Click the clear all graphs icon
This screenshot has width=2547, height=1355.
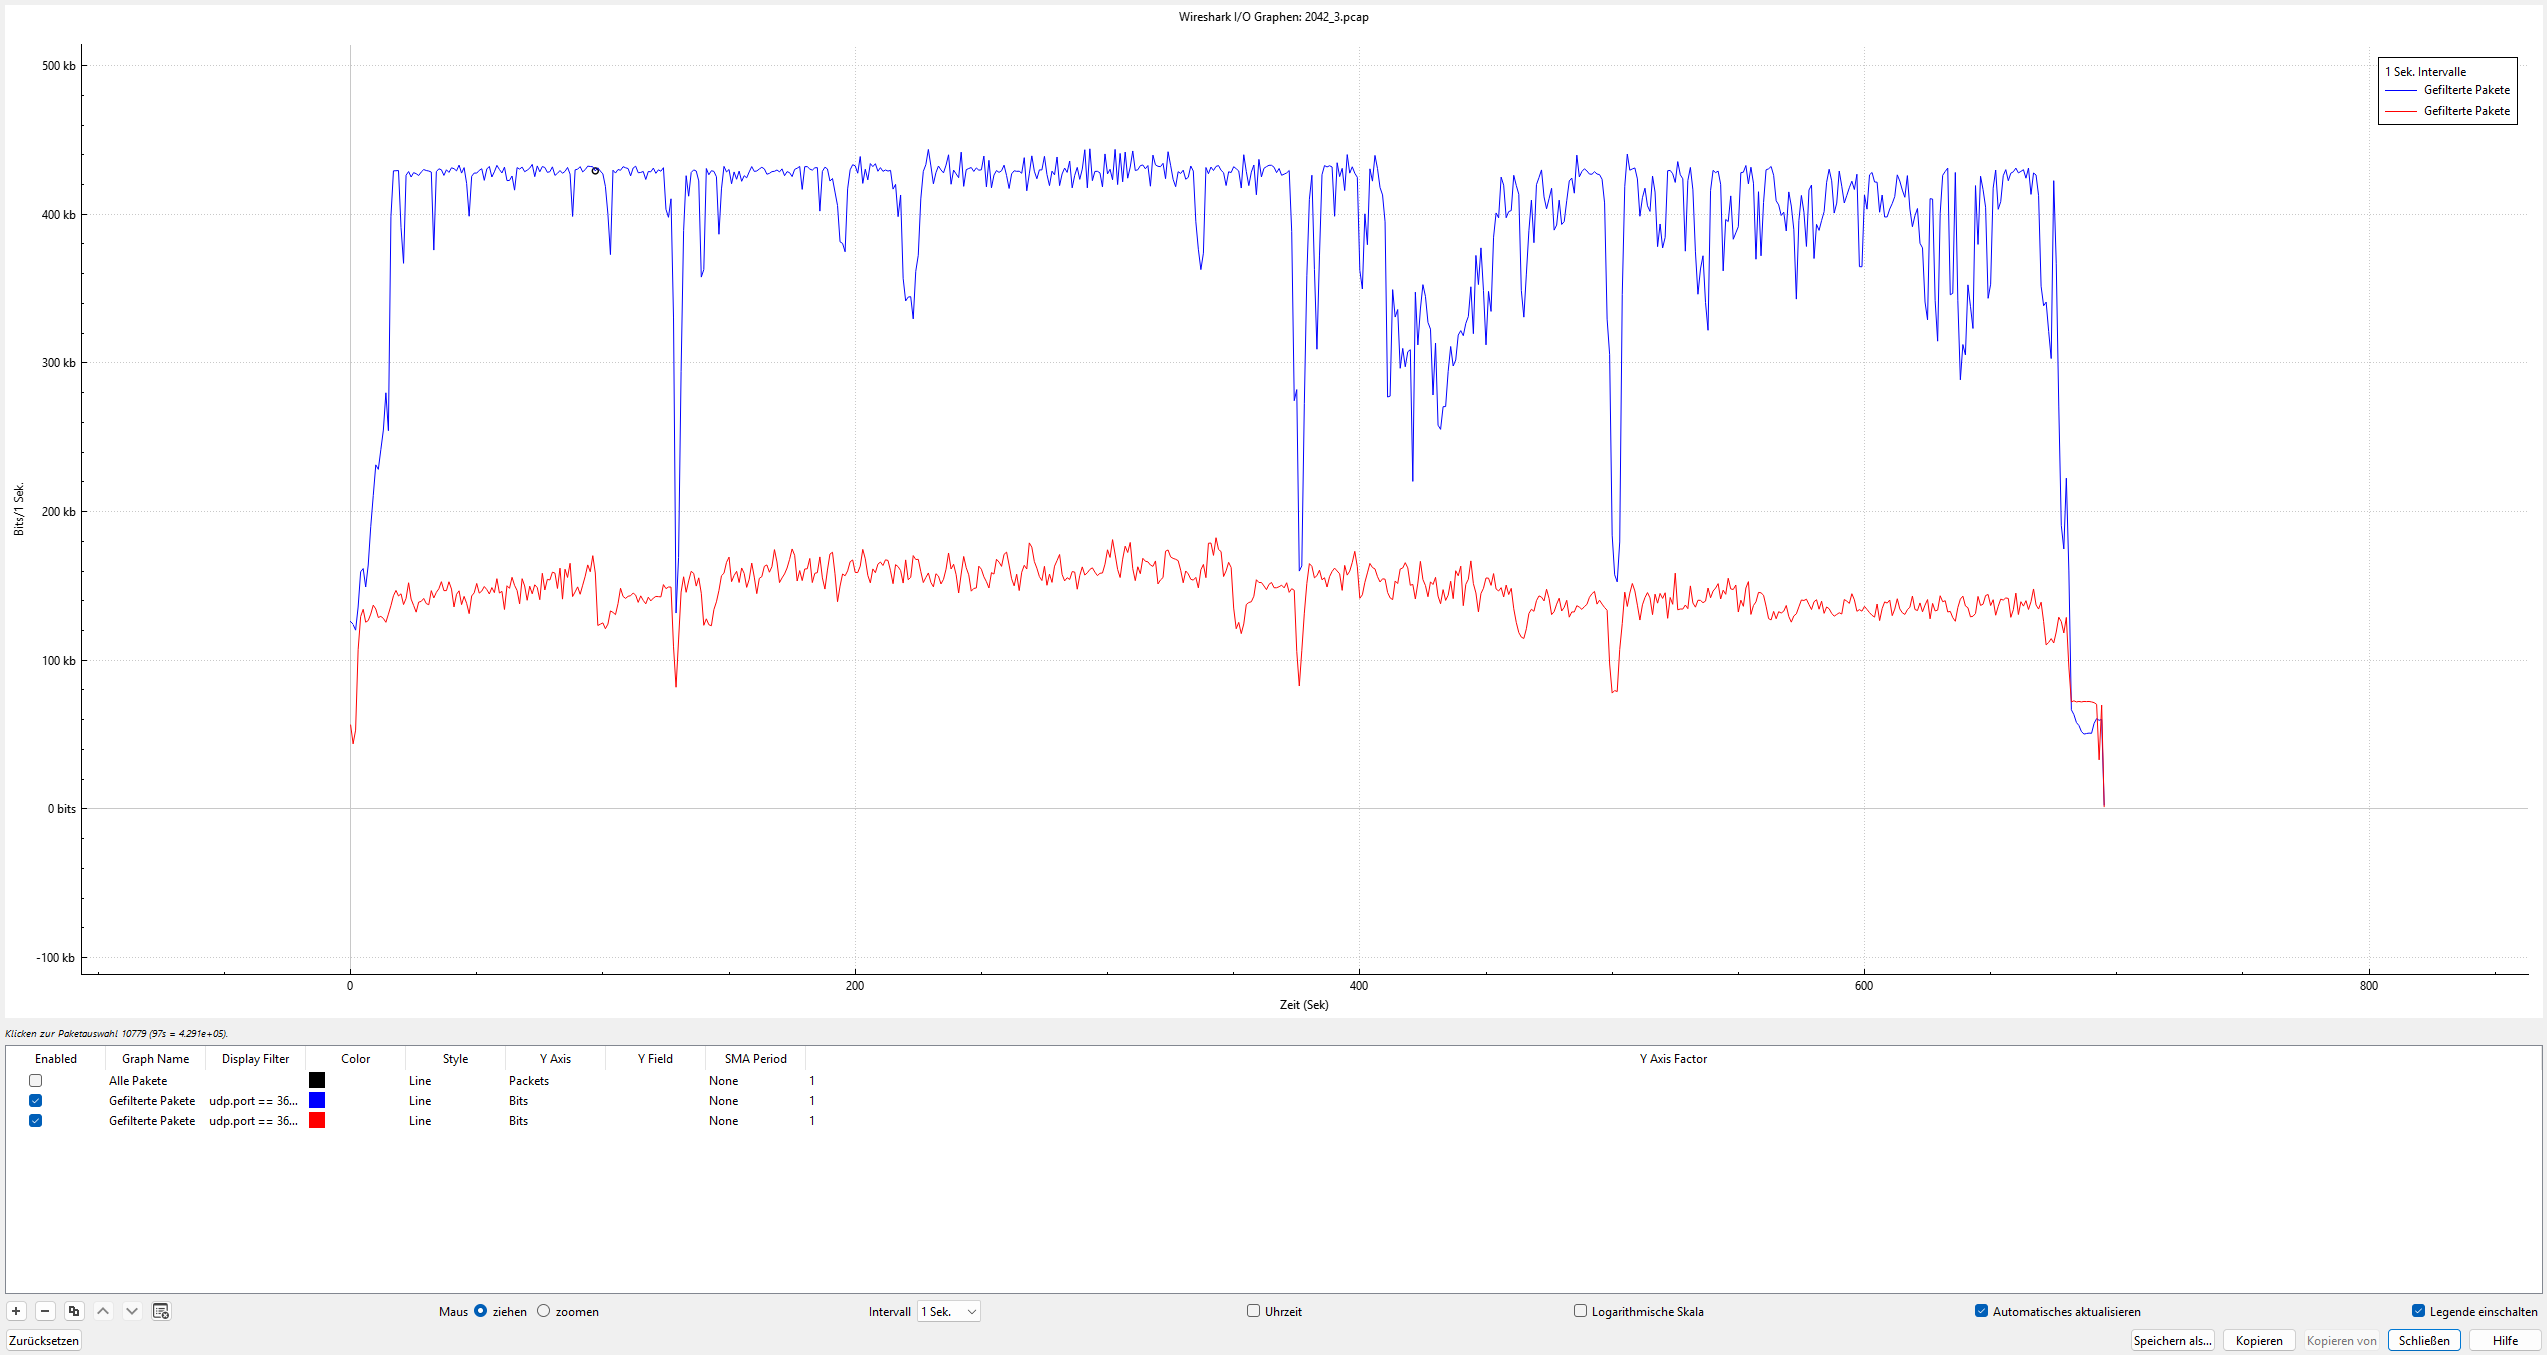point(161,1311)
